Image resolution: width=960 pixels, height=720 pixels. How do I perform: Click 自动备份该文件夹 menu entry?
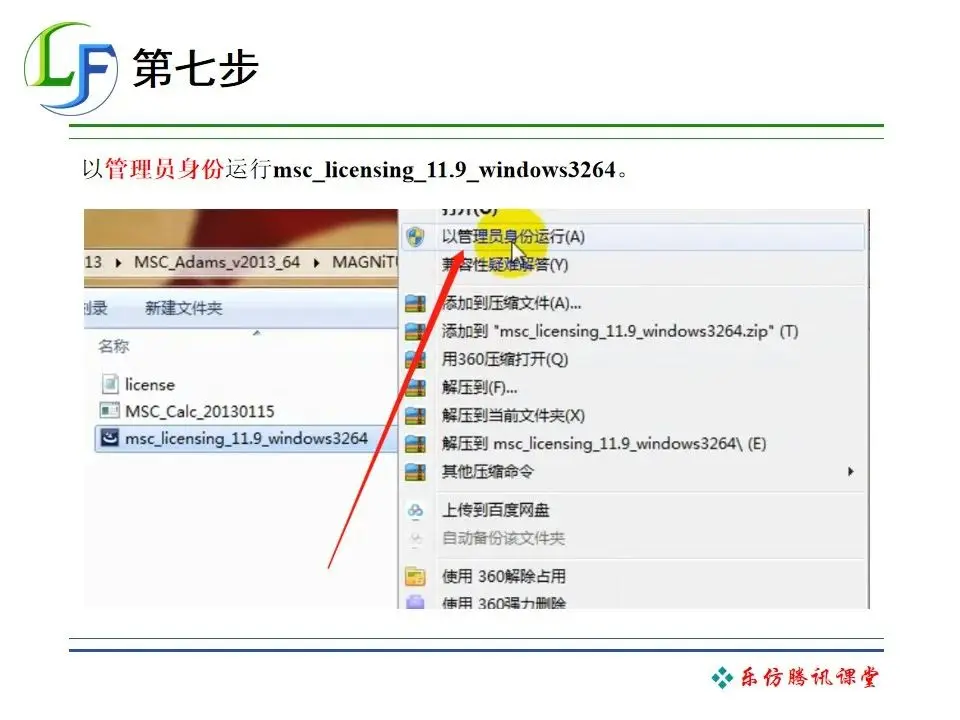click(x=503, y=538)
